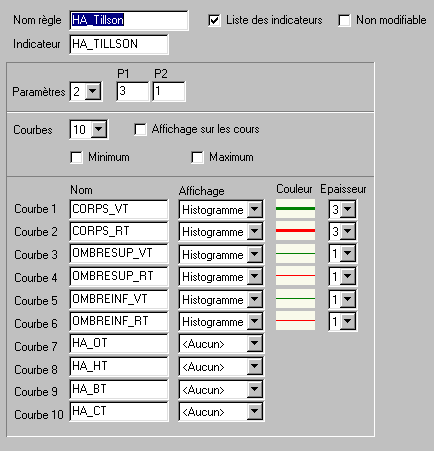The image size is (434, 451).
Task: Tick the Affichage sur les cours checkbox
Action: pos(140,129)
